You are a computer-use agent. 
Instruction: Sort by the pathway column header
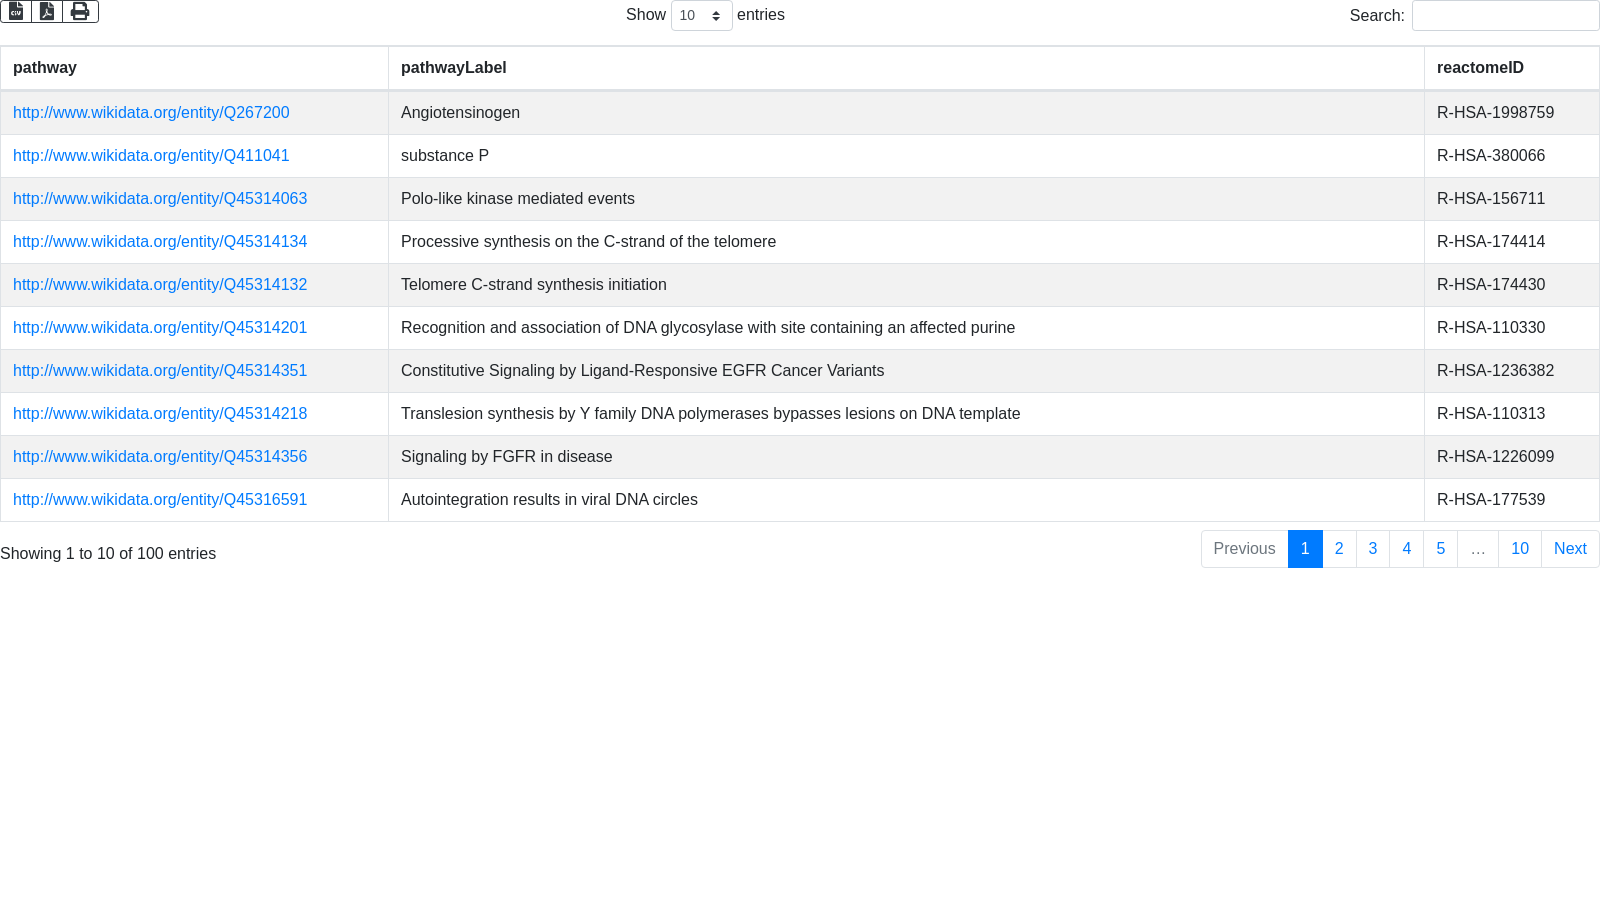[194, 68]
